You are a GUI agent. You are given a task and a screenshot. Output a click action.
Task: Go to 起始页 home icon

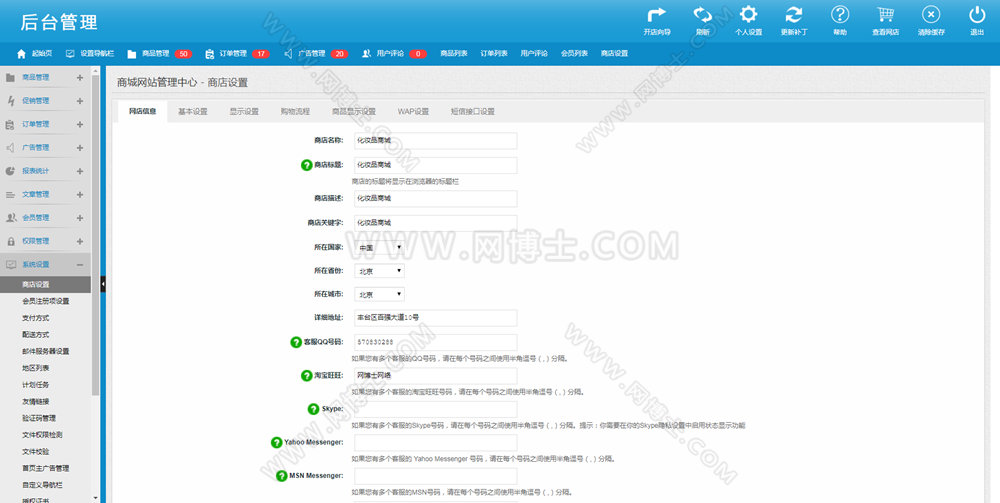(22, 54)
